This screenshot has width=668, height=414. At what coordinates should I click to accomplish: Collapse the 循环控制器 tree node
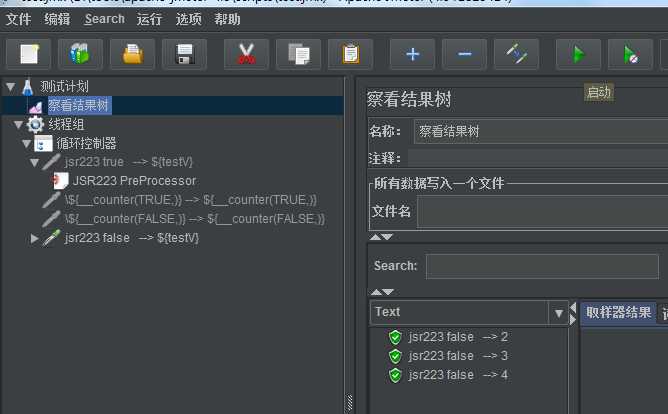pyautogui.click(x=26, y=144)
